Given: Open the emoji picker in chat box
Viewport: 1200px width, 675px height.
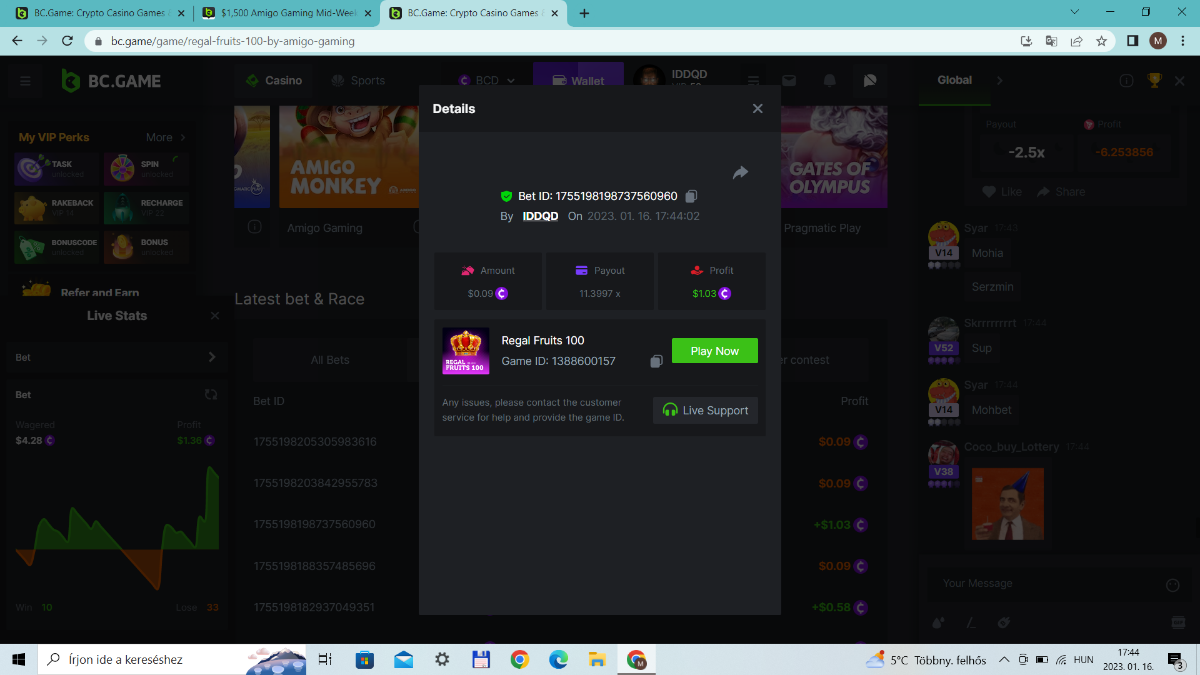Looking at the screenshot, I should point(1173,585).
